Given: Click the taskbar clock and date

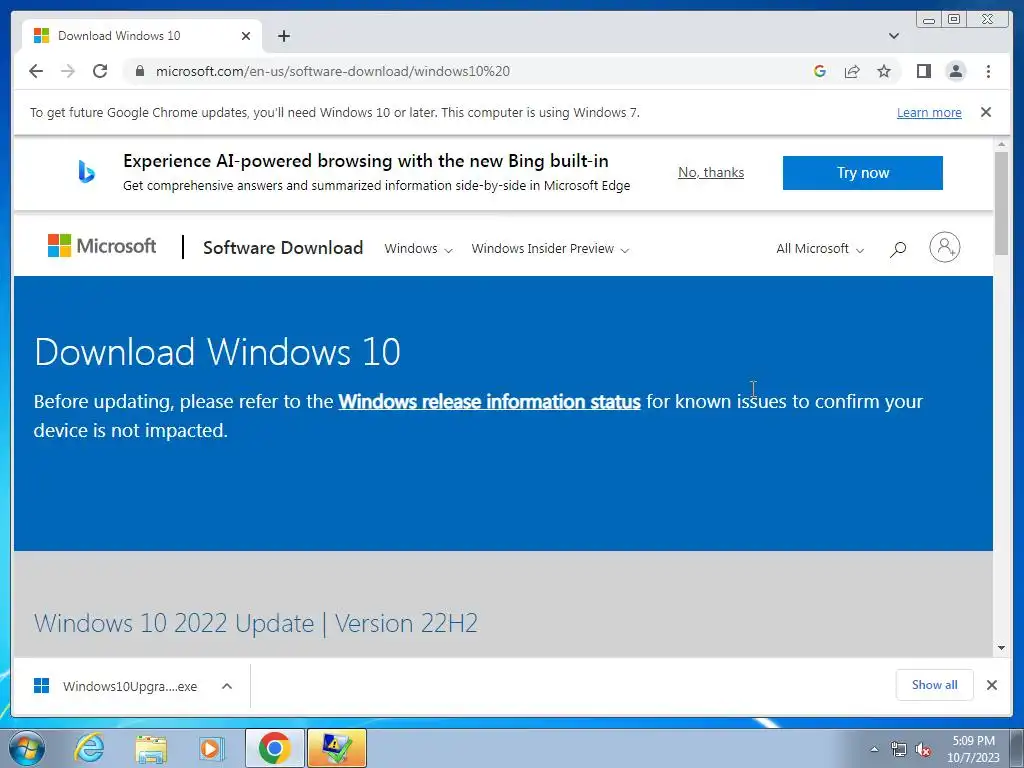Looking at the screenshot, I should click(x=973, y=749).
